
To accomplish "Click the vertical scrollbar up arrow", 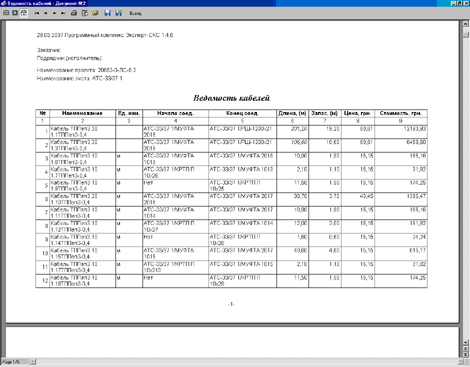I will click(466, 24).
